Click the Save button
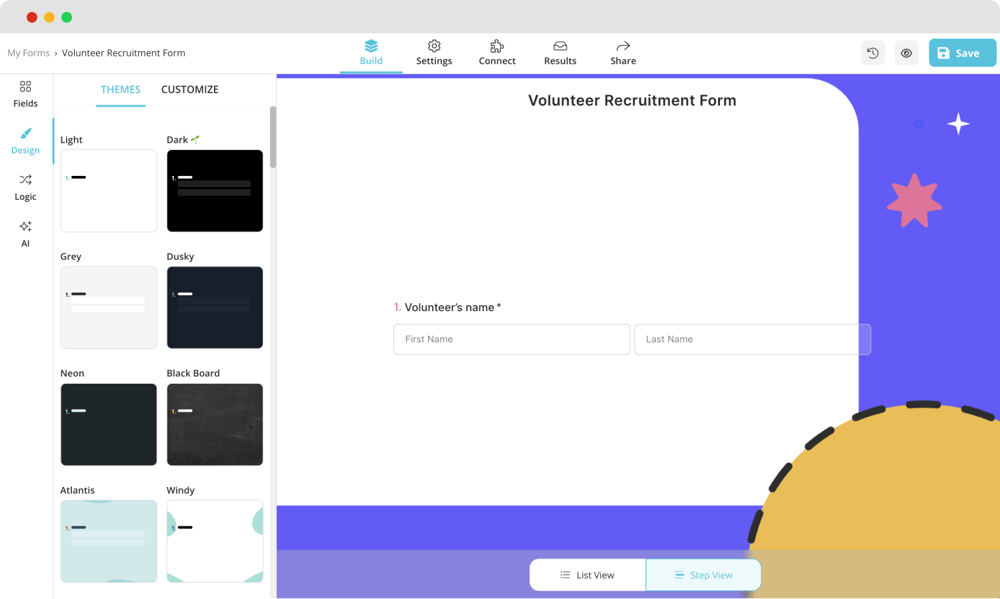1000x599 pixels. coord(962,53)
